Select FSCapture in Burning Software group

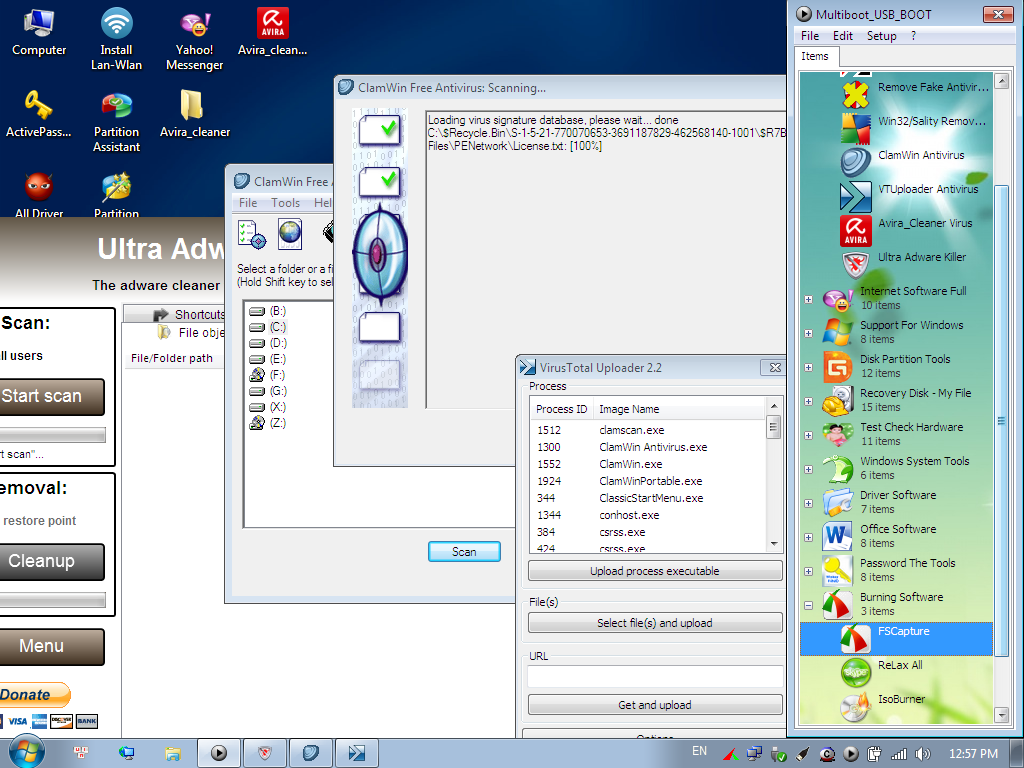(x=896, y=639)
